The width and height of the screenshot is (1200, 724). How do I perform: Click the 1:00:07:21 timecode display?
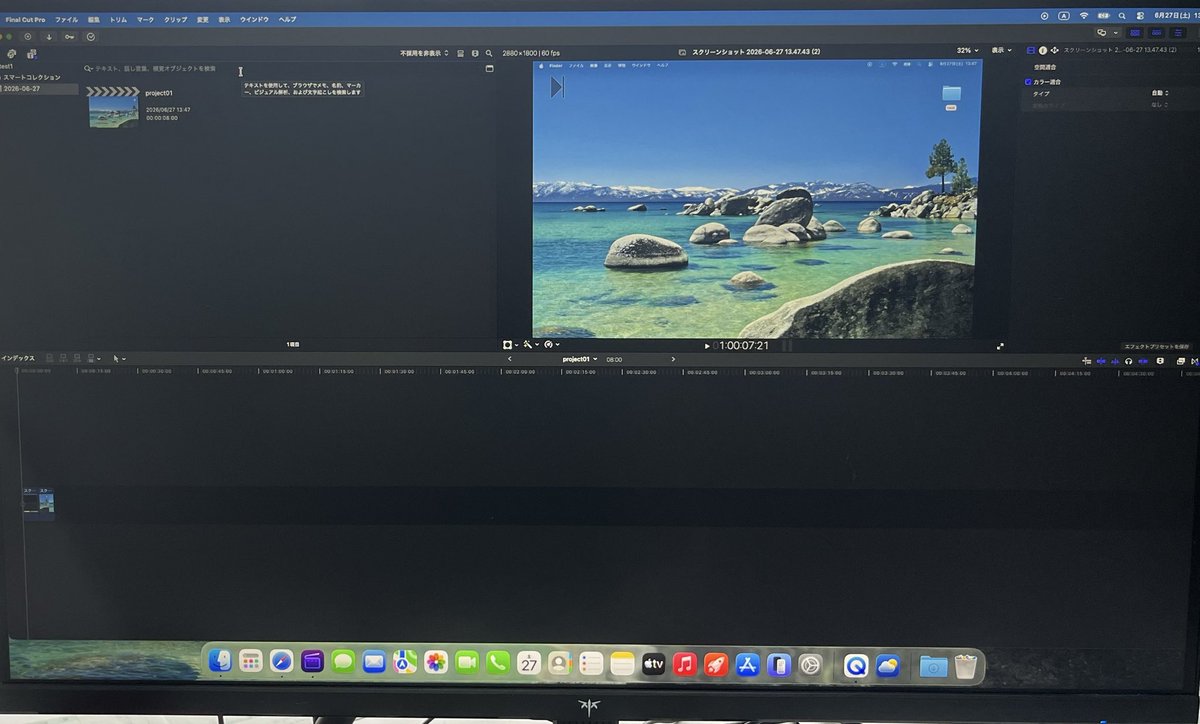[x=743, y=346]
